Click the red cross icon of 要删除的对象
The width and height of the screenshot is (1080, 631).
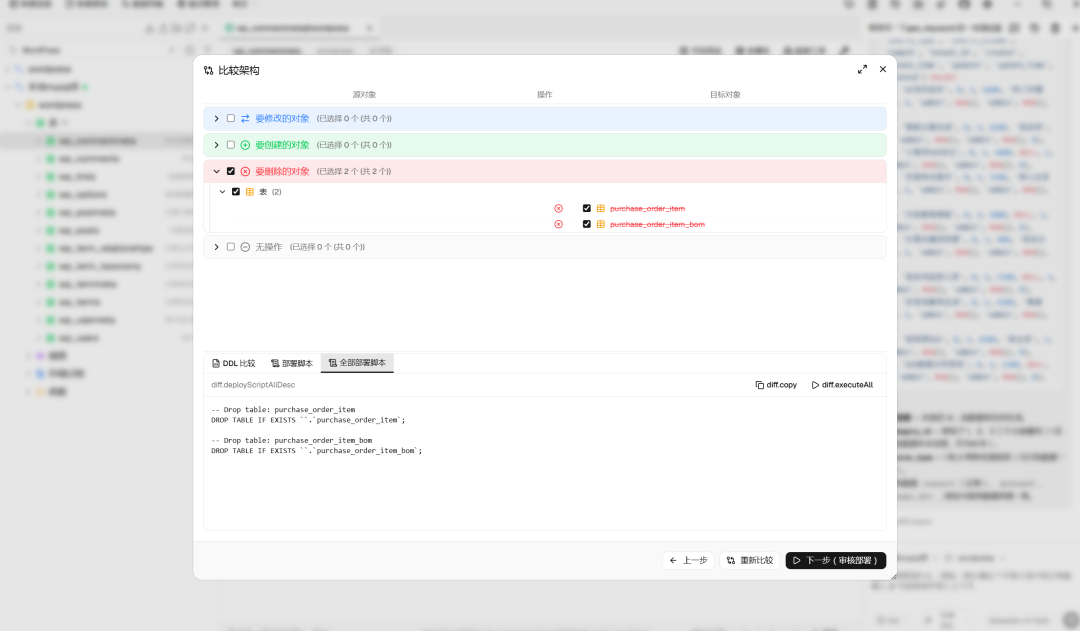point(245,172)
